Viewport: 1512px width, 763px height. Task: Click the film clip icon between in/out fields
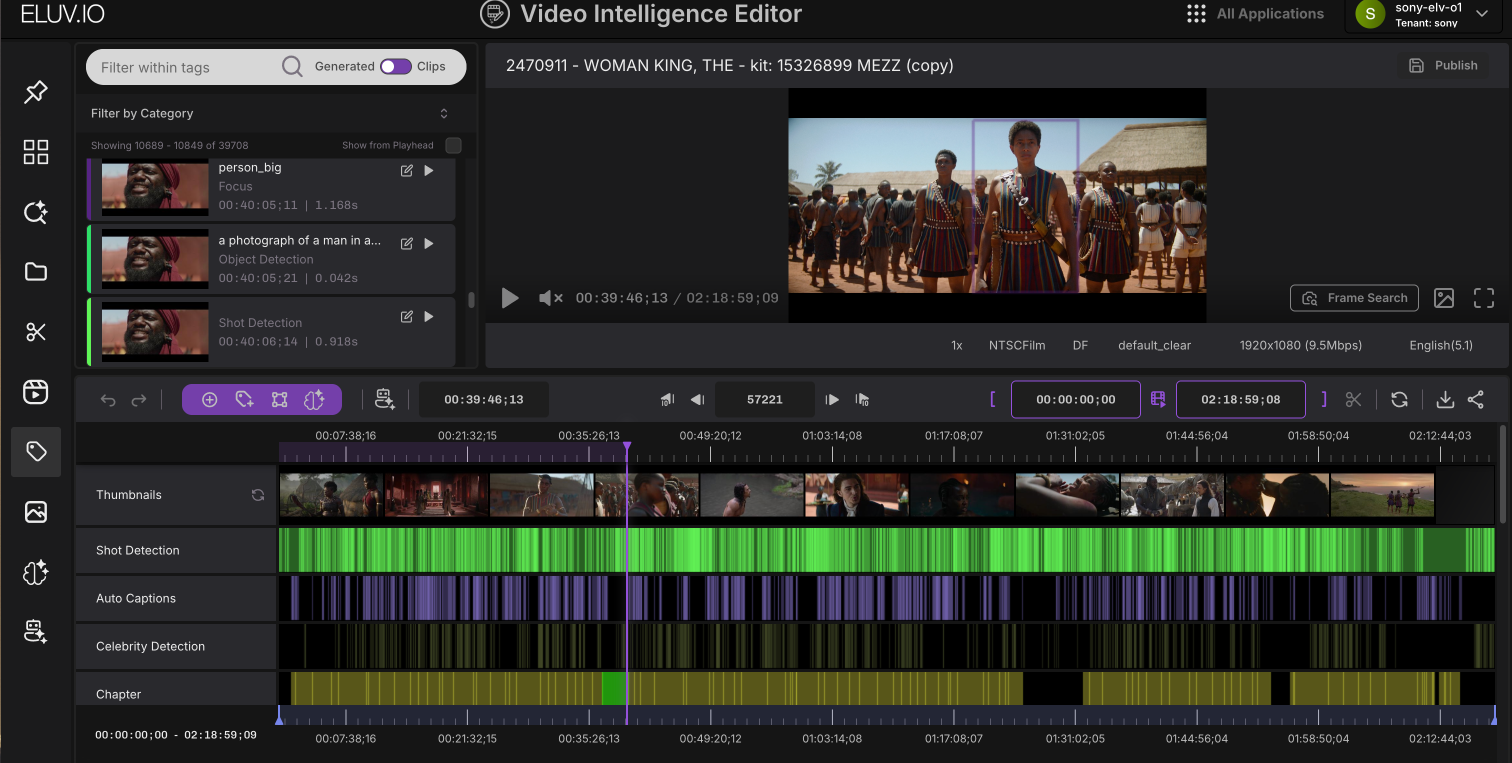point(1158,400)
